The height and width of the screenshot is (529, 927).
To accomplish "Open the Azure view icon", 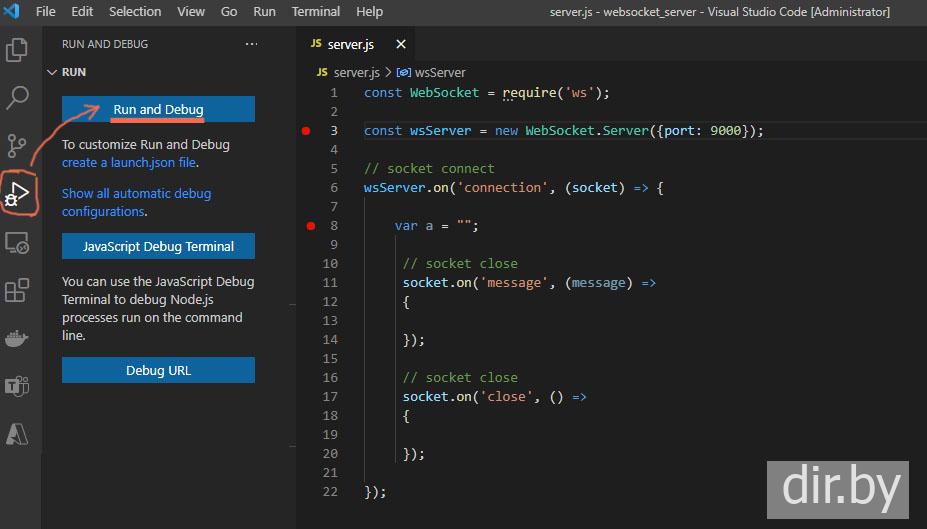I will tap(17, 434).
